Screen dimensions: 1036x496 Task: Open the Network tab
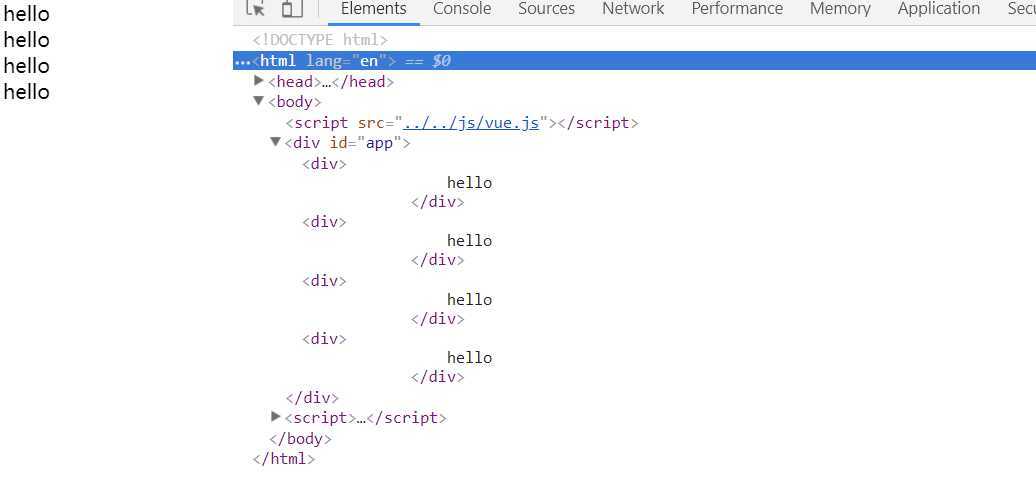click(633, 9)
